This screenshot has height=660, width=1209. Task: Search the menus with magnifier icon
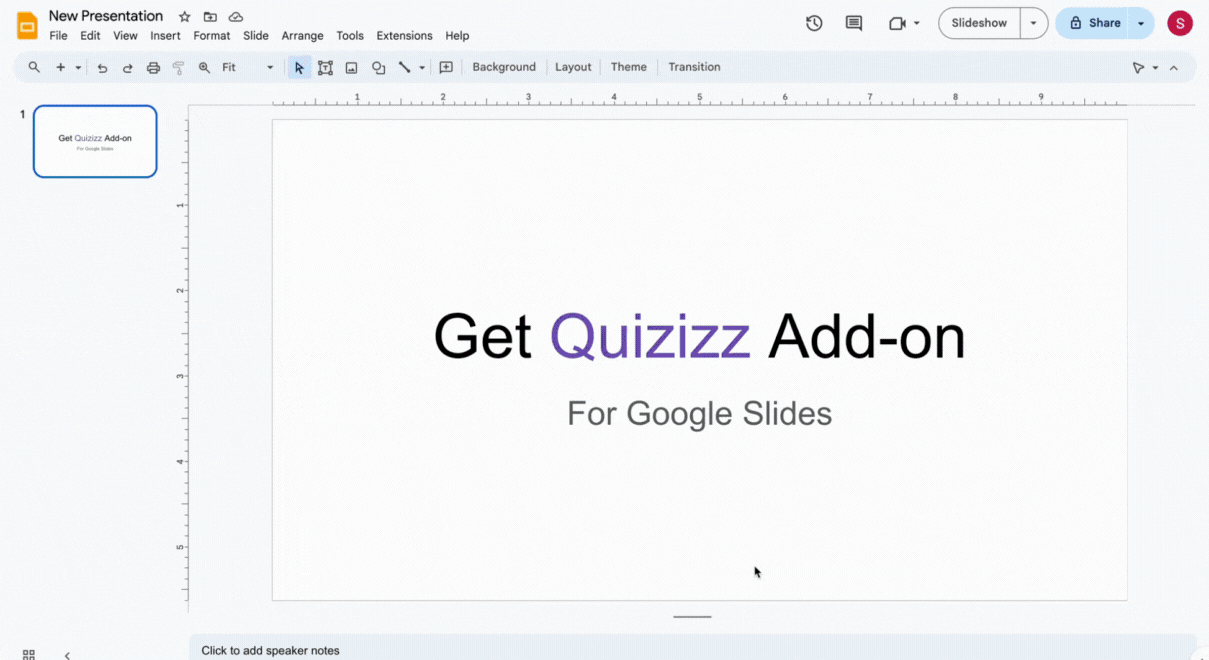[x=34, y=67]
